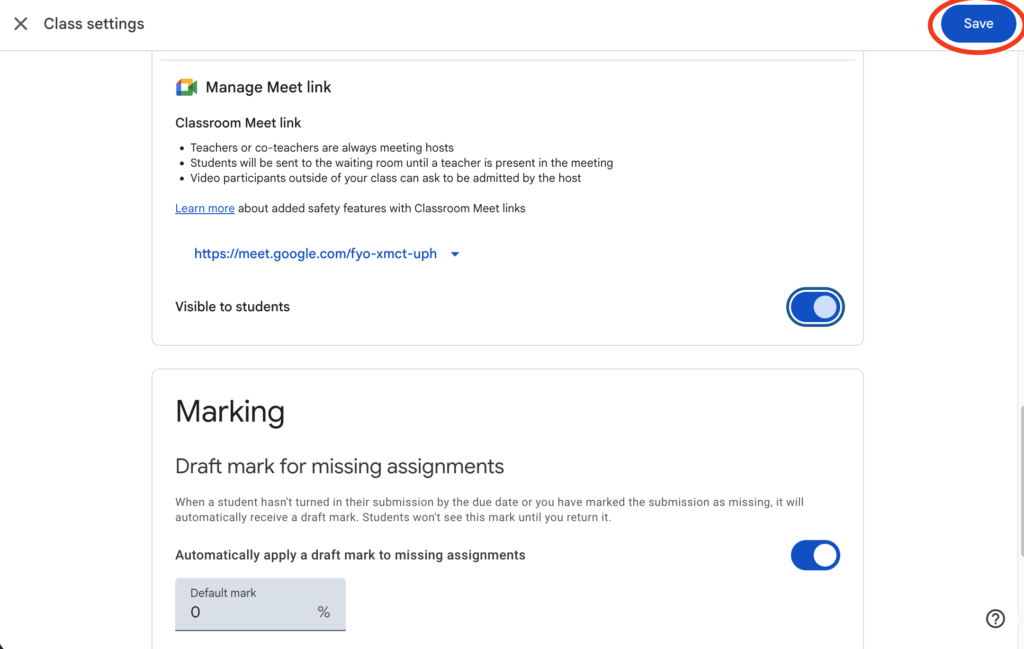Click the Class settings page title
This screenshot has height=649, width=1024.
point(94,24)
